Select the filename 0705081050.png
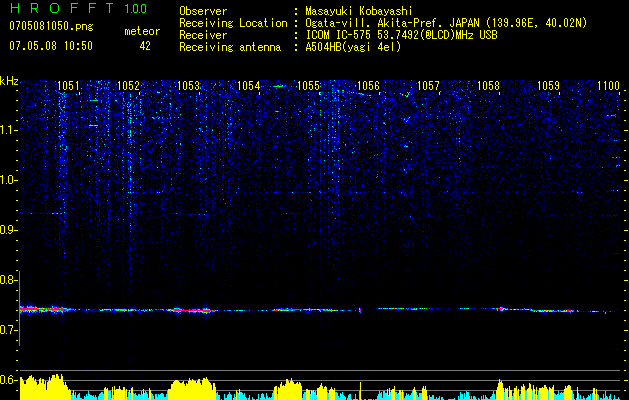Screen dimensions: 629x400 [51, 27]
